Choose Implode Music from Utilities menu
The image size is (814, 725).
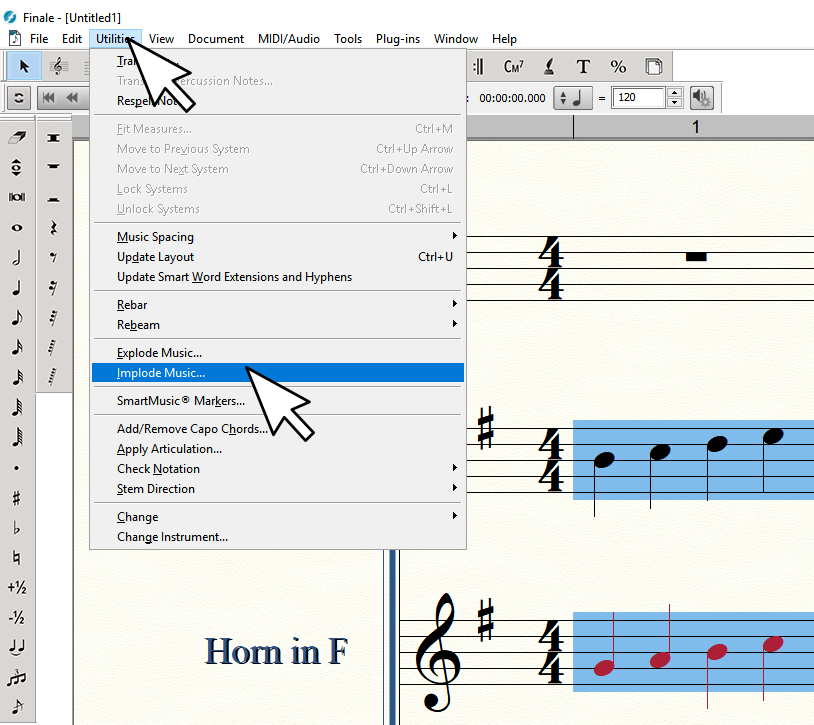(161, 373)
